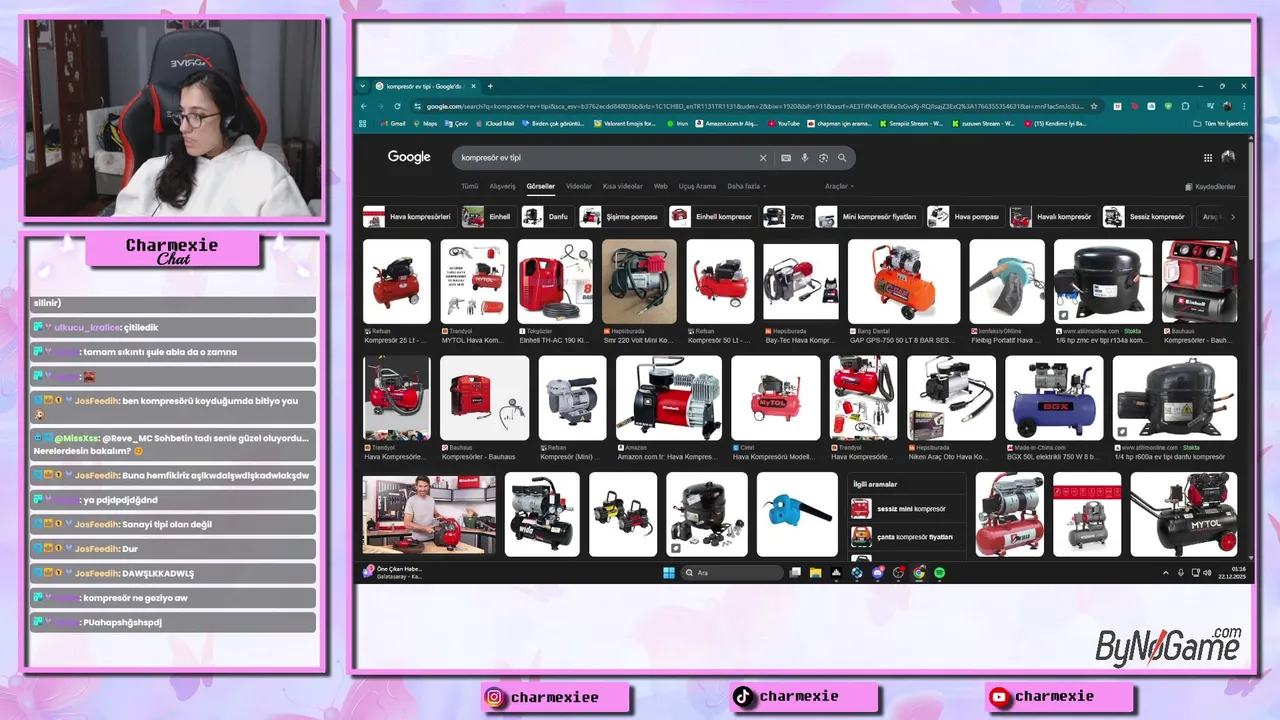The width and height of the screenshot is (1280, 720).
Task: Open Spotify from the taskbar
Action: point(940,573)
